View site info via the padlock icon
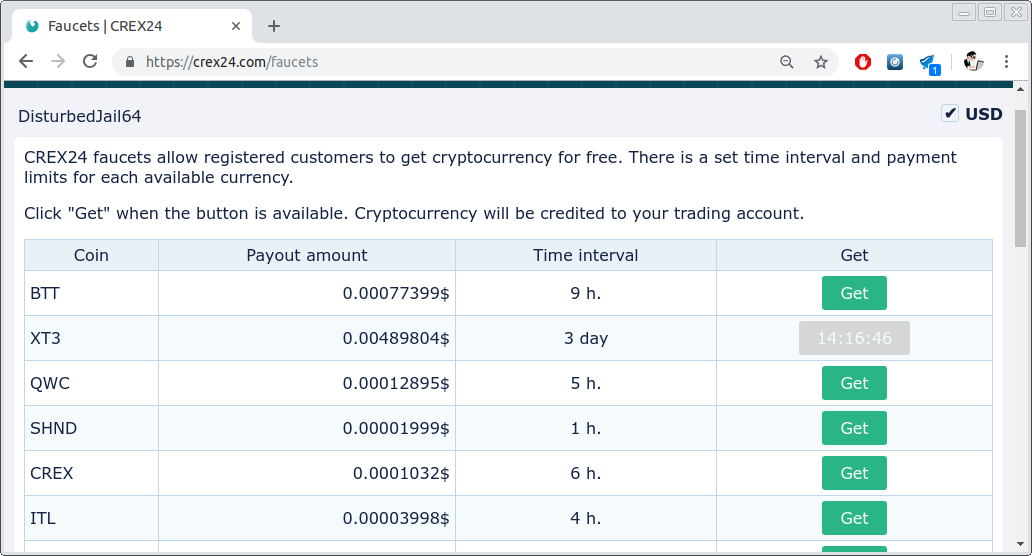1032x556 pixels. pos(130,62)
